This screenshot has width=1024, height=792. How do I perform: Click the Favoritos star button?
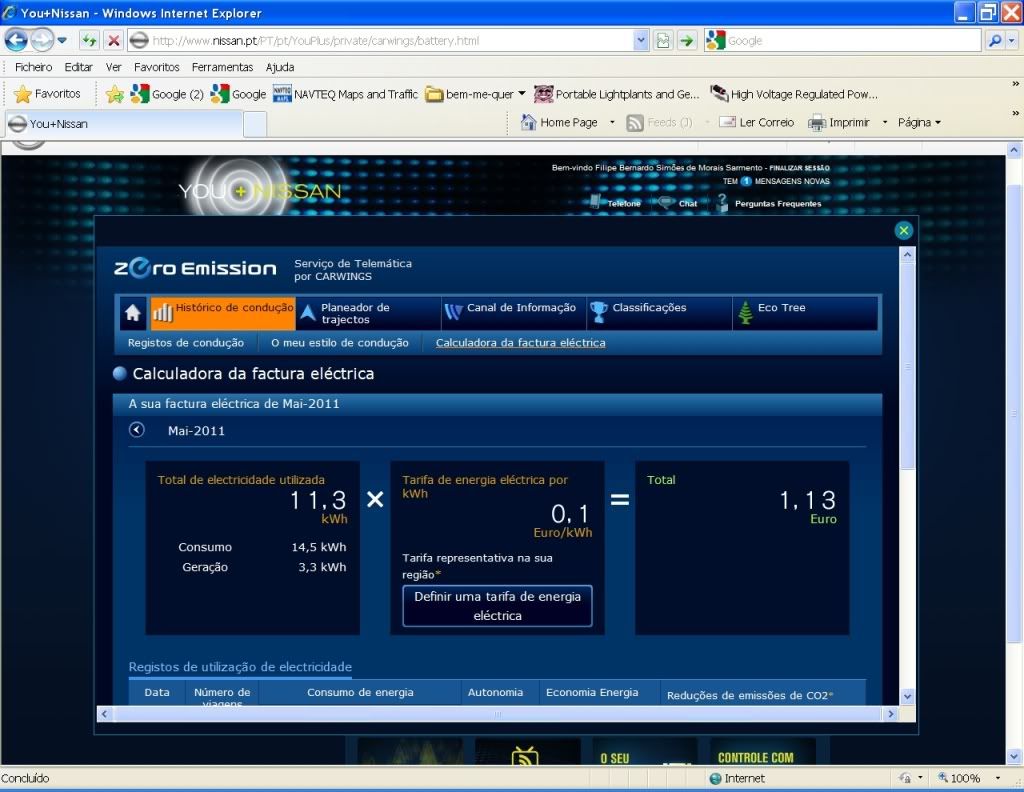click(47, 94)
